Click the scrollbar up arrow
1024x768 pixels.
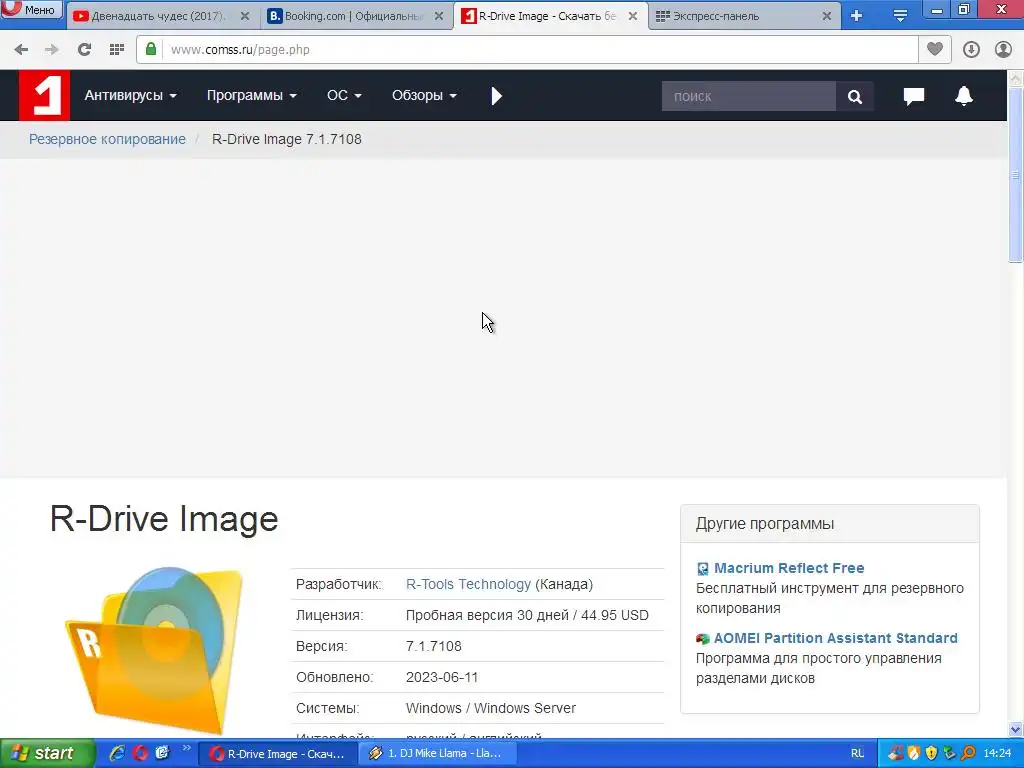[x=1015, y=79]
